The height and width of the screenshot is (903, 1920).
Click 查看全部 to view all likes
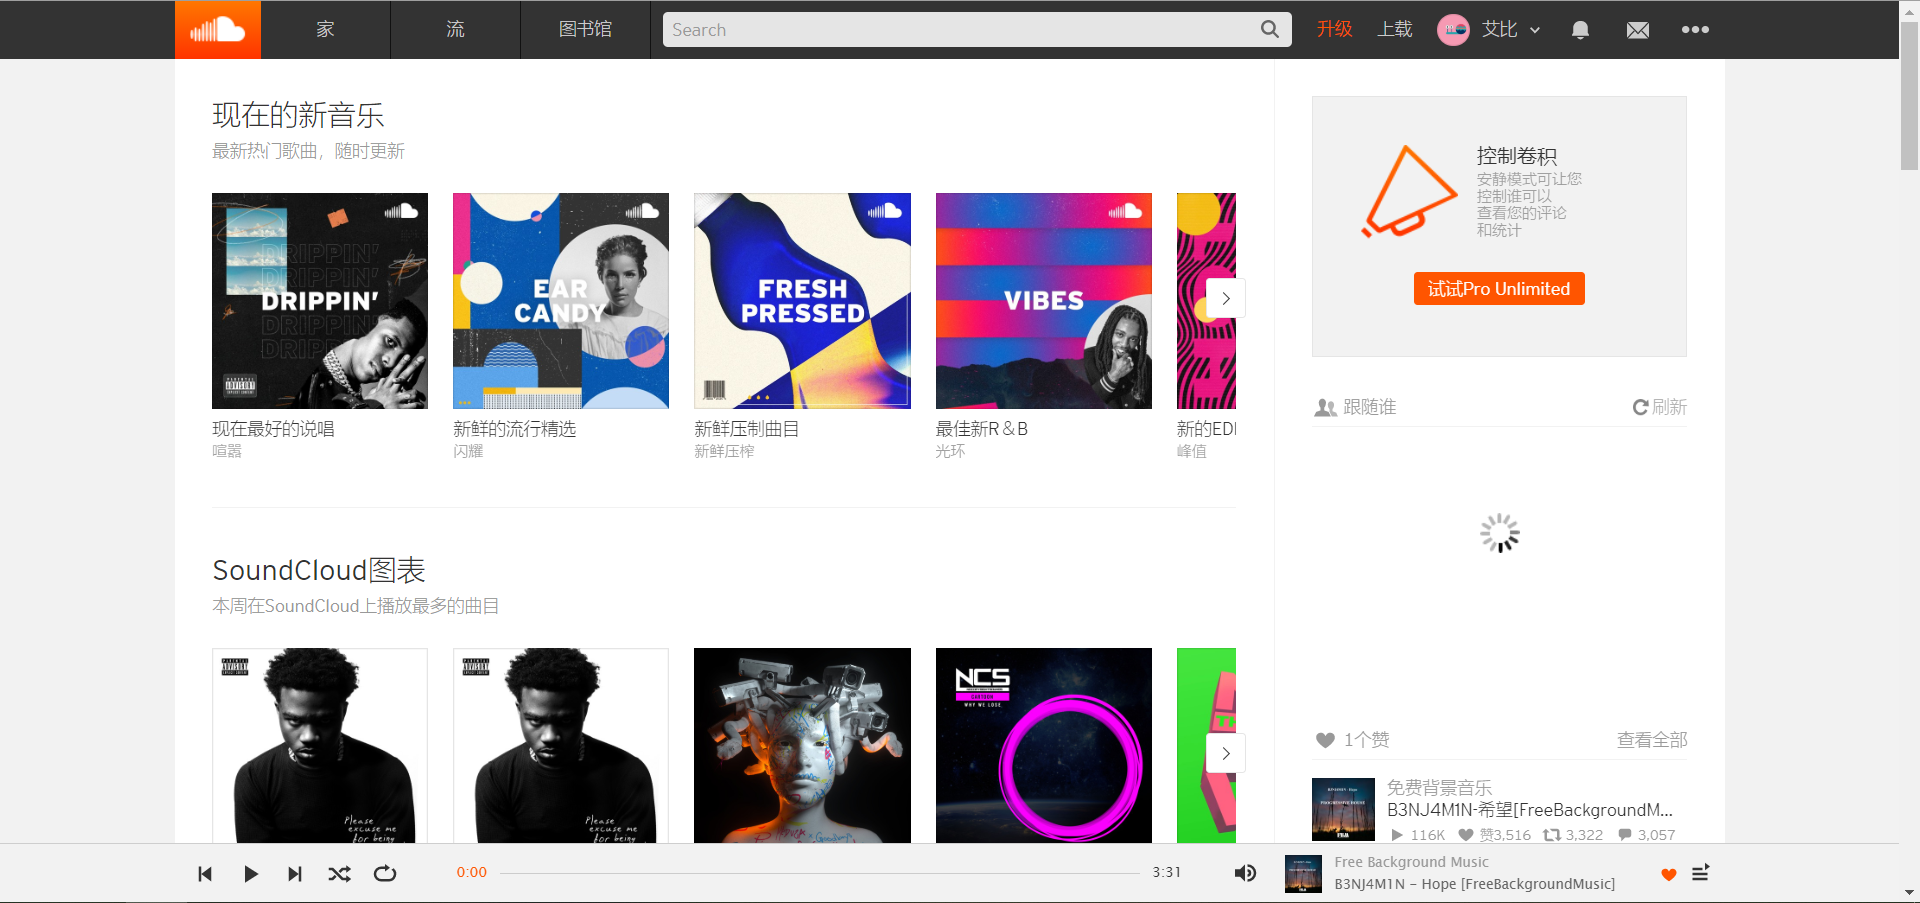[x=1652, y=740]
